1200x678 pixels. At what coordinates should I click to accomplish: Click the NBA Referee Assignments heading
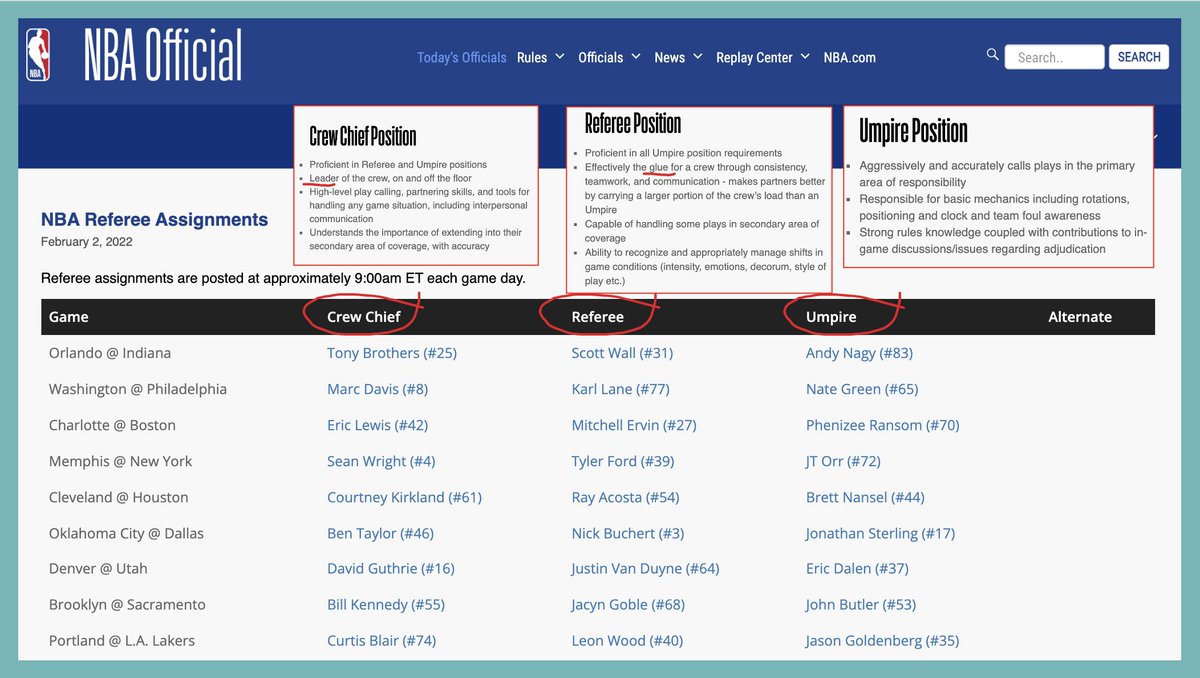(154, 220)
